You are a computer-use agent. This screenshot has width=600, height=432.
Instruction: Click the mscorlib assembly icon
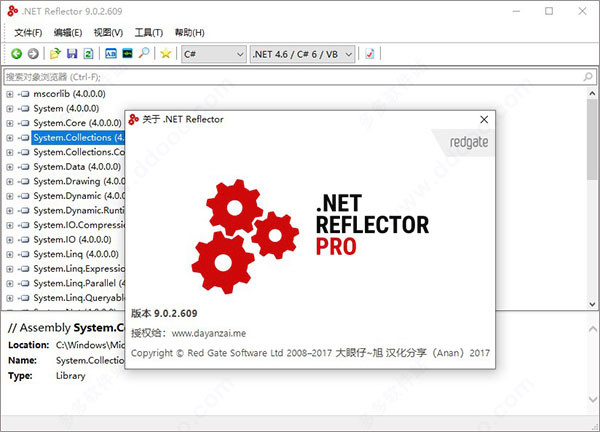click(x=24, y=94)
